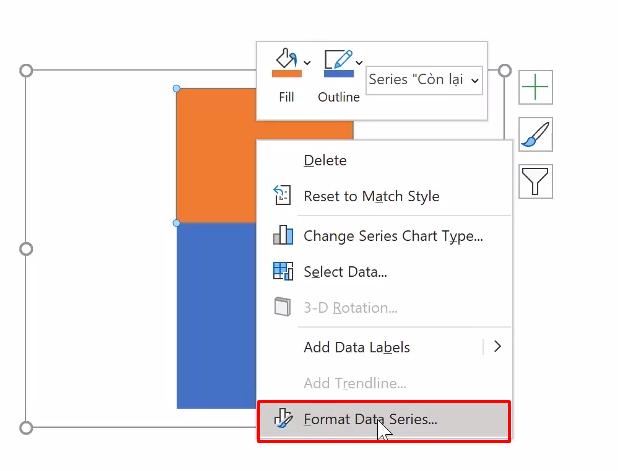Choose Format Data Series from the menu
This screenshot has width=618, height=471.
(x=370, y=419)
